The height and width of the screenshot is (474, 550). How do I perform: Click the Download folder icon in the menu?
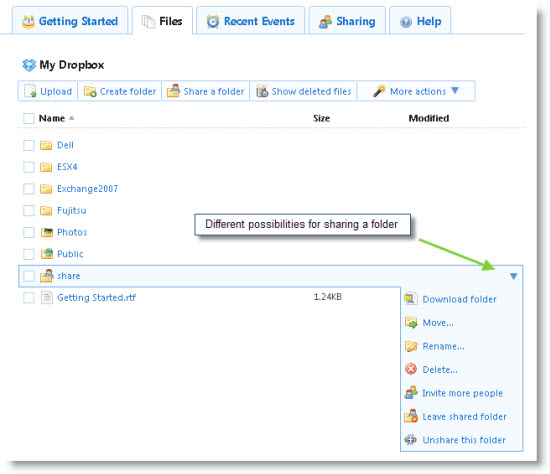click(411, 299)
